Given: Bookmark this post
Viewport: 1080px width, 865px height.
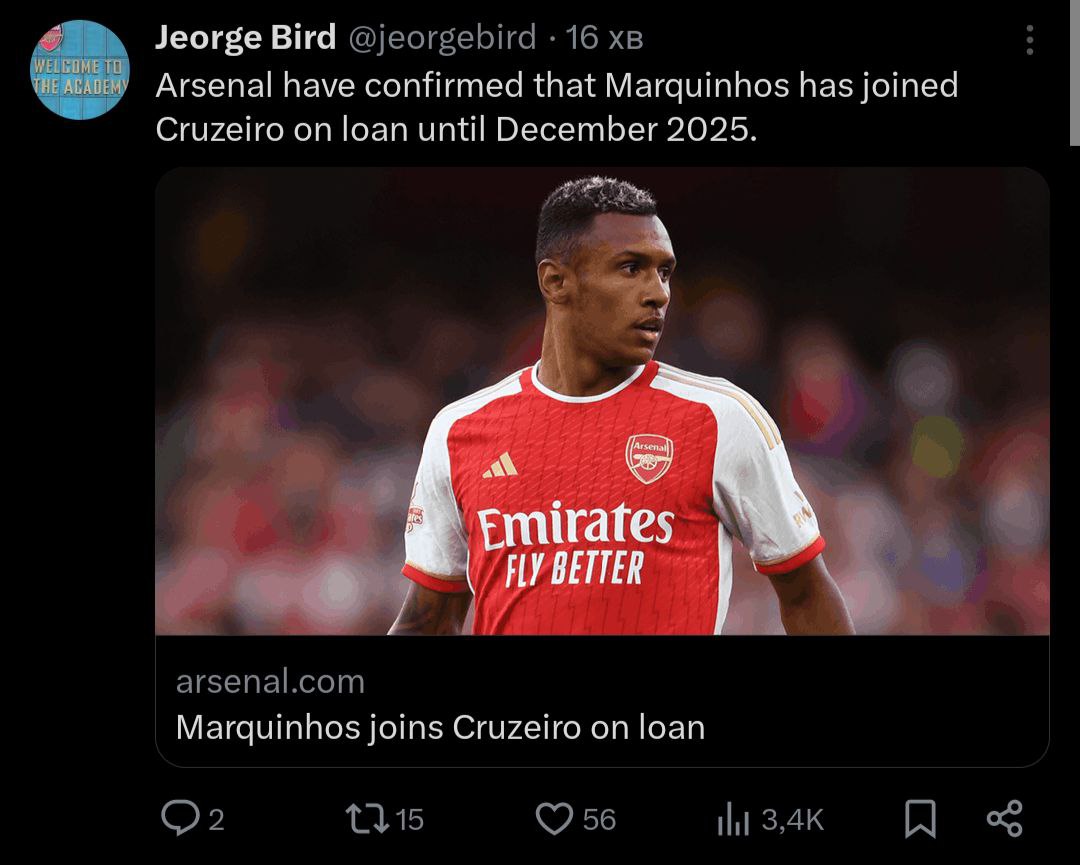Looking at the screenshot, I should [920, 820].
